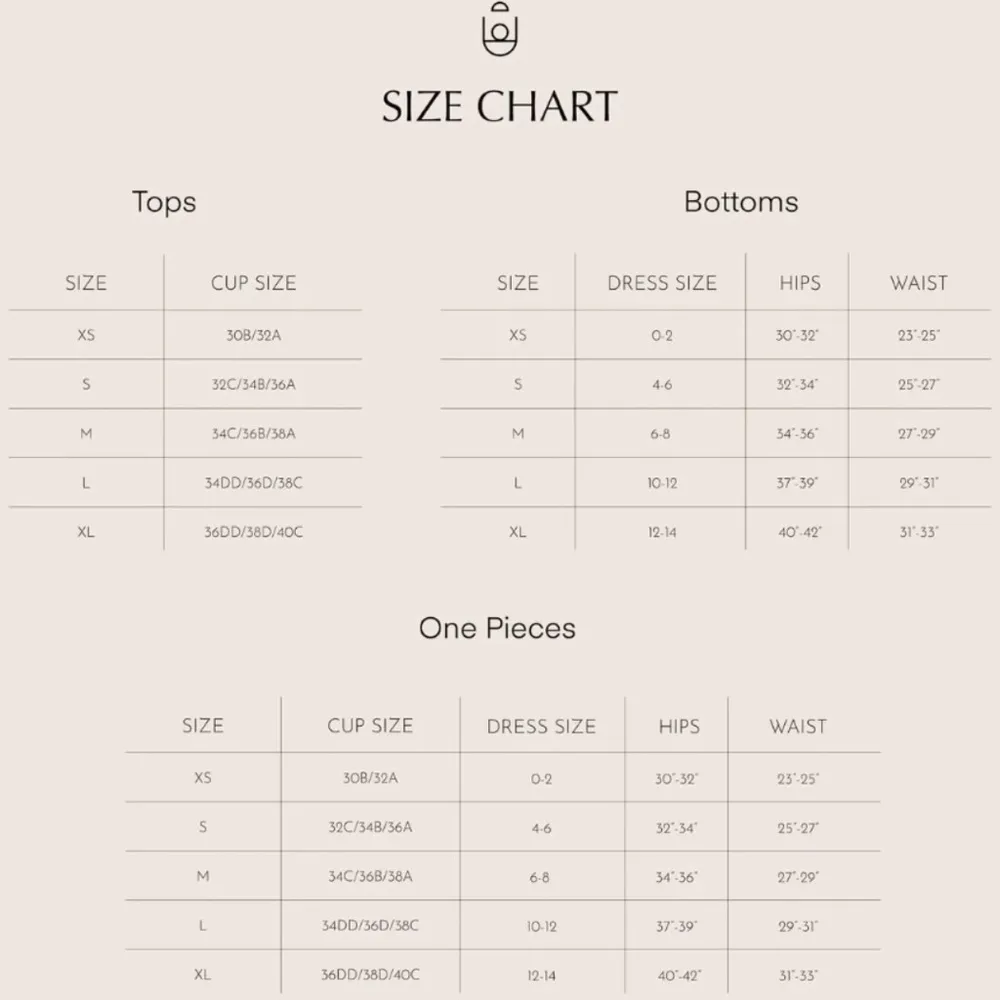The height and width of the screenshot is (1000, 1000).
Task: Click dress size 10-12 in One Pieces table
Action: click(x=541, y=927)
